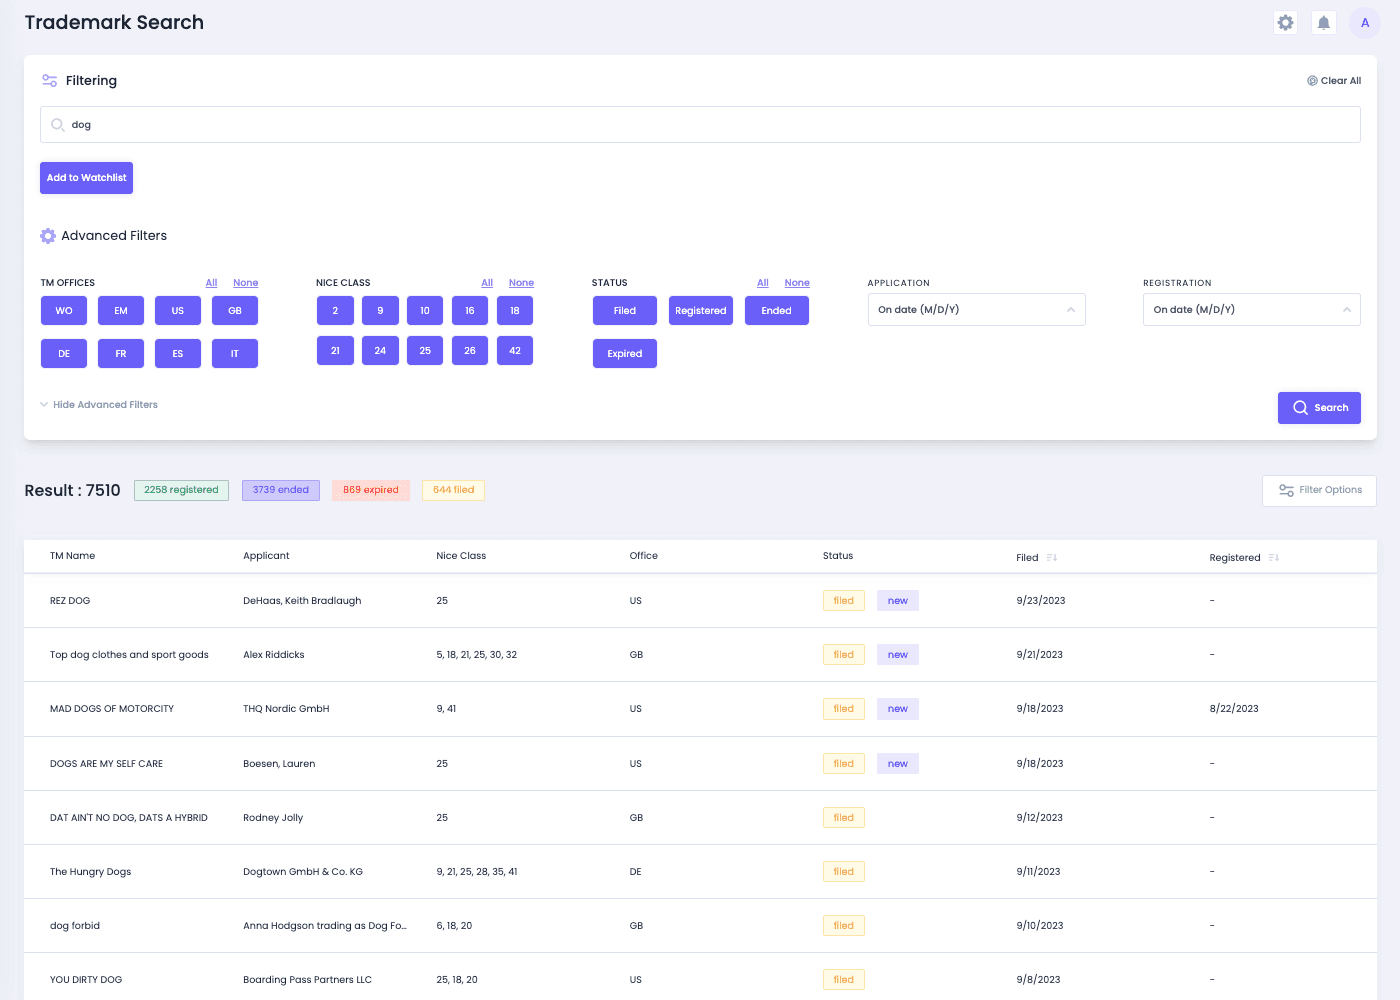Screen dimensions: 1400x1000
Task: Toggle Expired status filter
Action: [625, 354]
